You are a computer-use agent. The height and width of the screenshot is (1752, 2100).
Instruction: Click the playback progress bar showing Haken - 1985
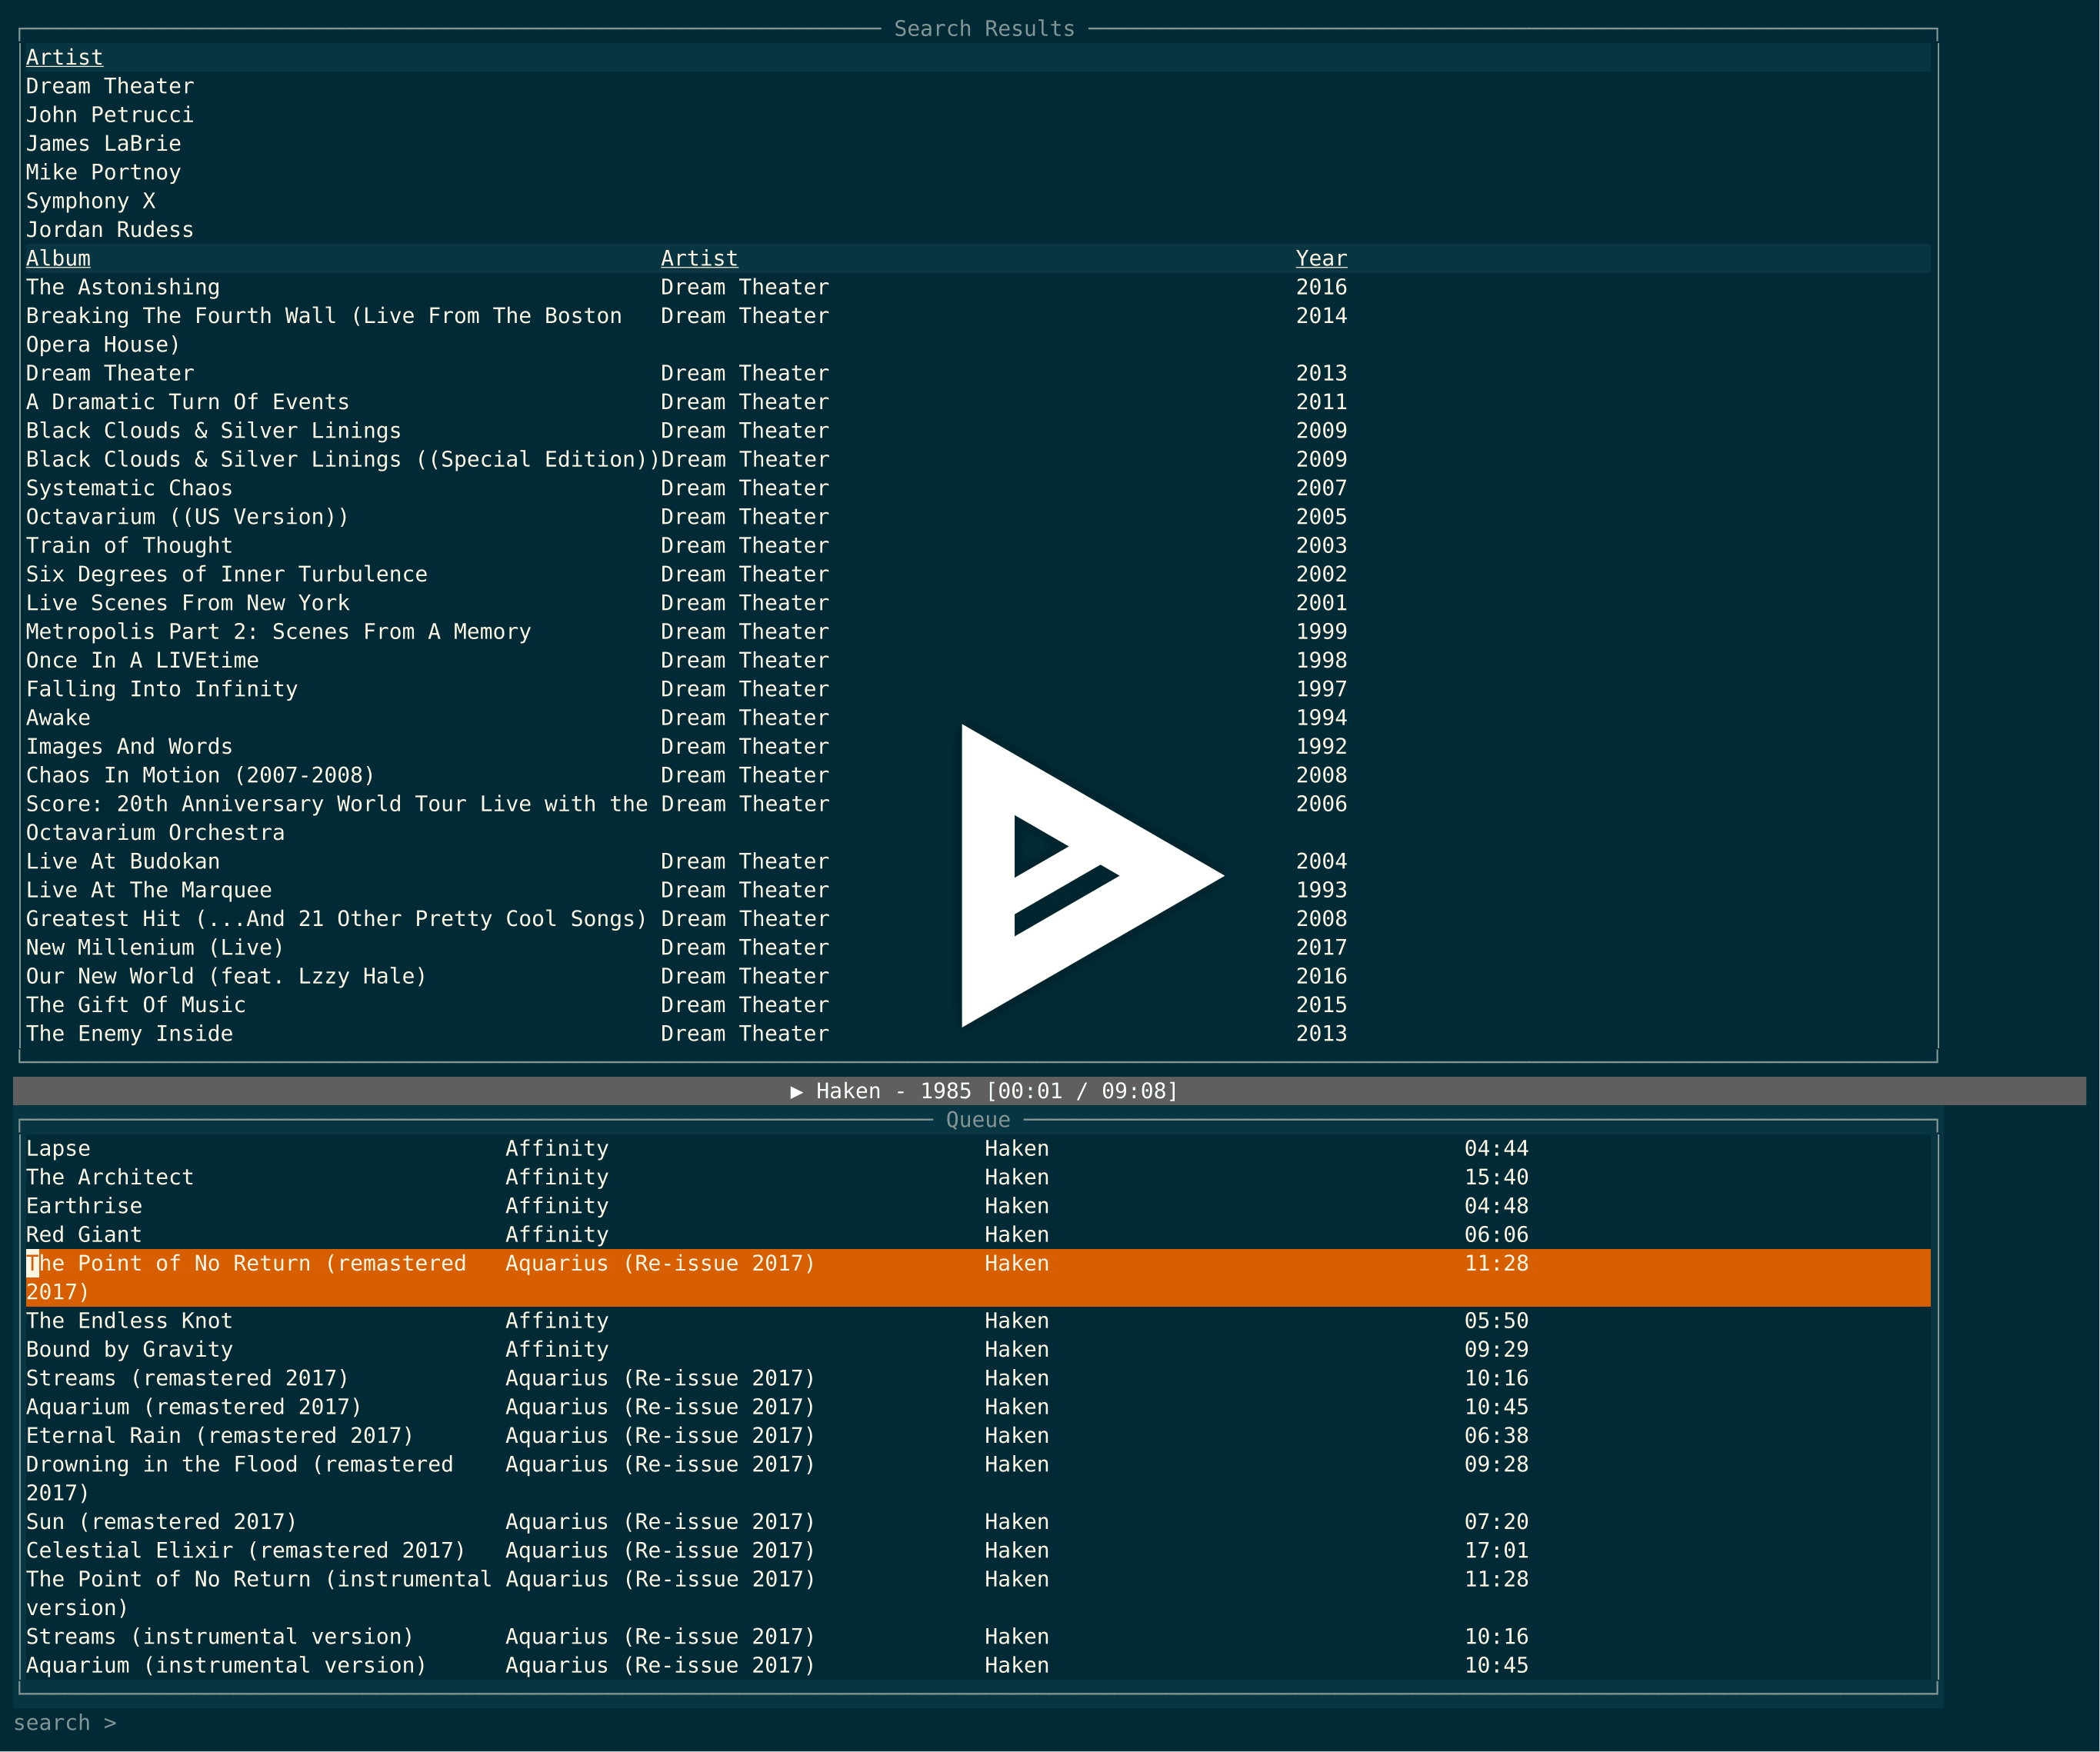click(x=985, y=1091)
